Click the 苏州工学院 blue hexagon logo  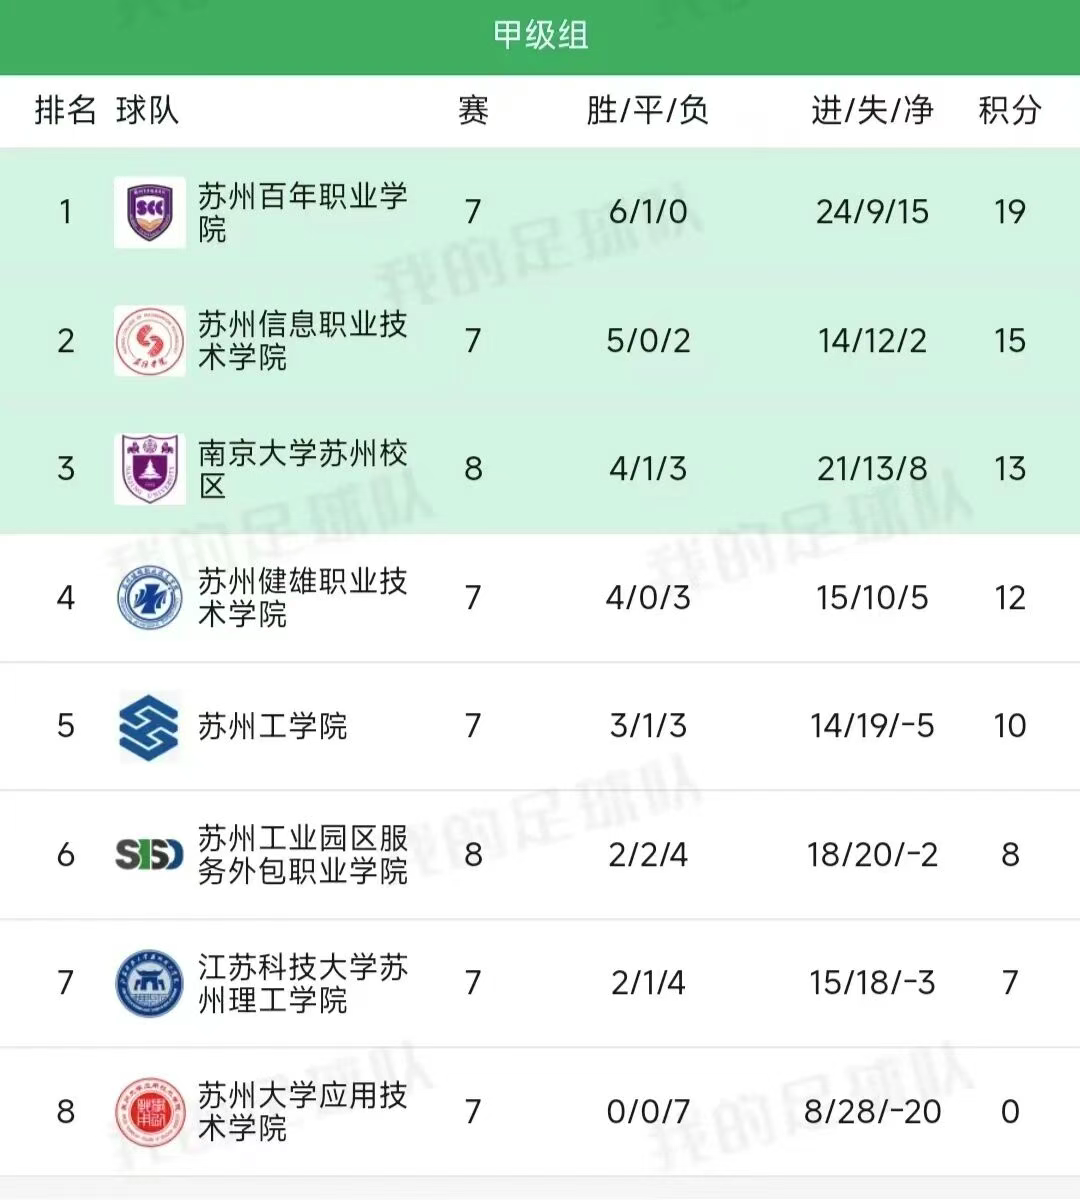click(149, 726)
